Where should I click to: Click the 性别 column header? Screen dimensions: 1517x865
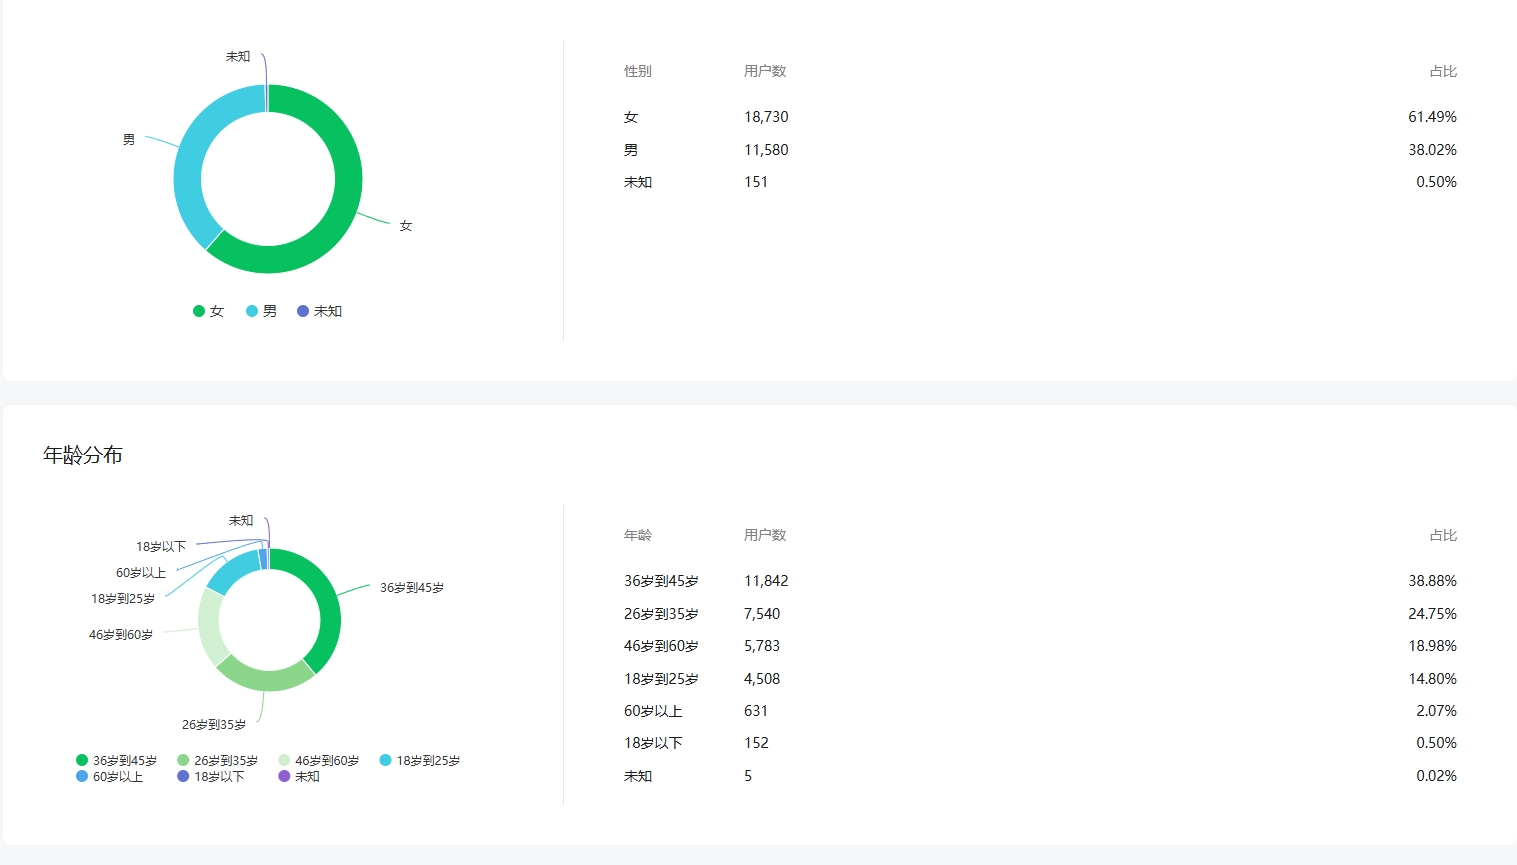pos(638,71)
